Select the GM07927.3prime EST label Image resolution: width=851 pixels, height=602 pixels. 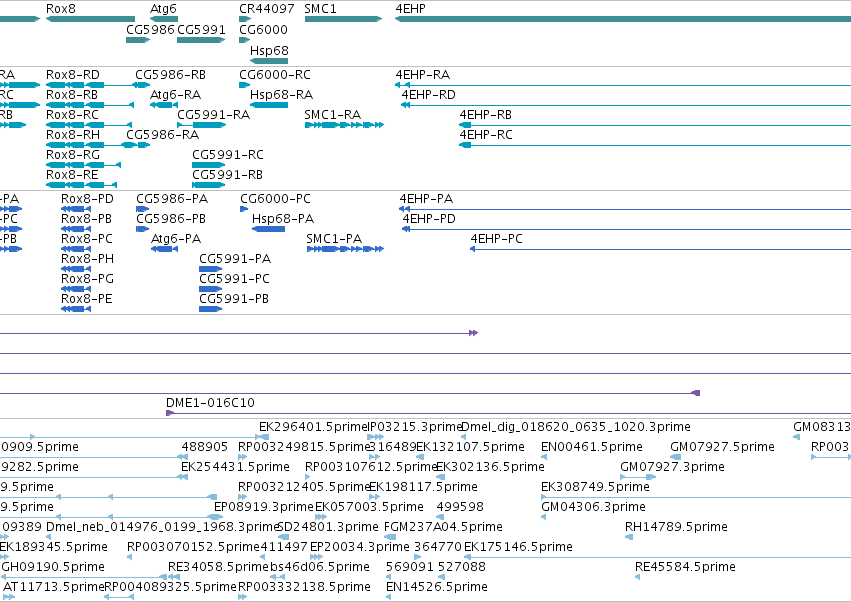672,467
